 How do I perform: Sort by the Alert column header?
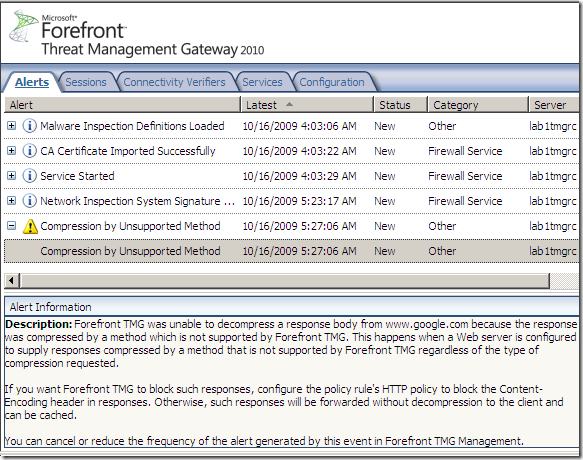coord(122,105)
